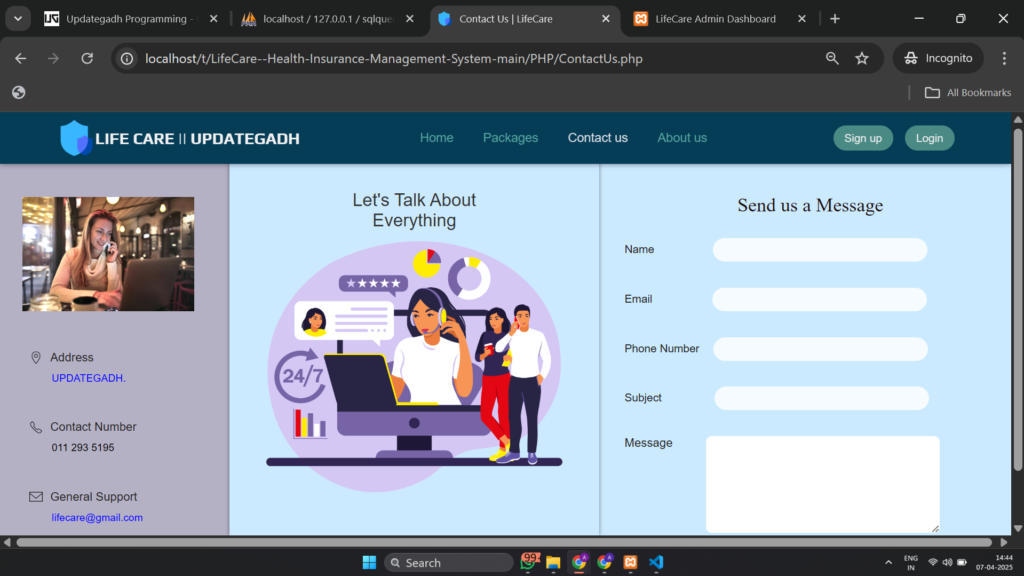Screen dimensions: 1024x576
Task: Close the localhost phpMyAdmin tab
Action: [409, 19]
